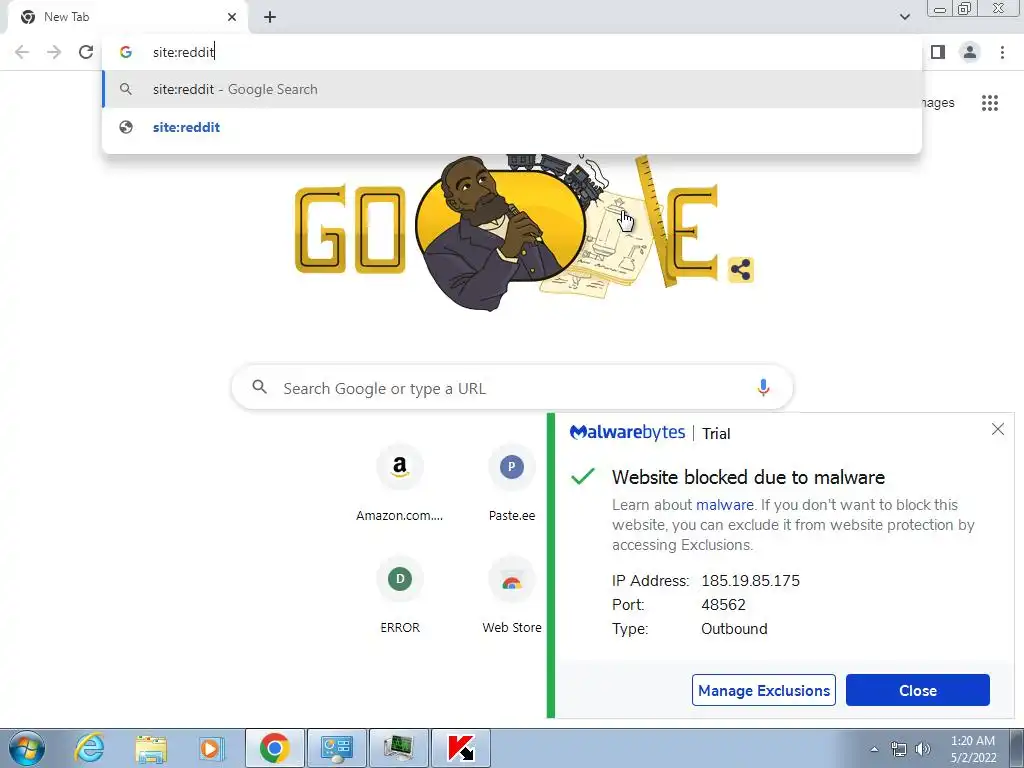Screen dimensions: 1024x768
Task: Open the volume speaker tray icon
Action: 923,749
